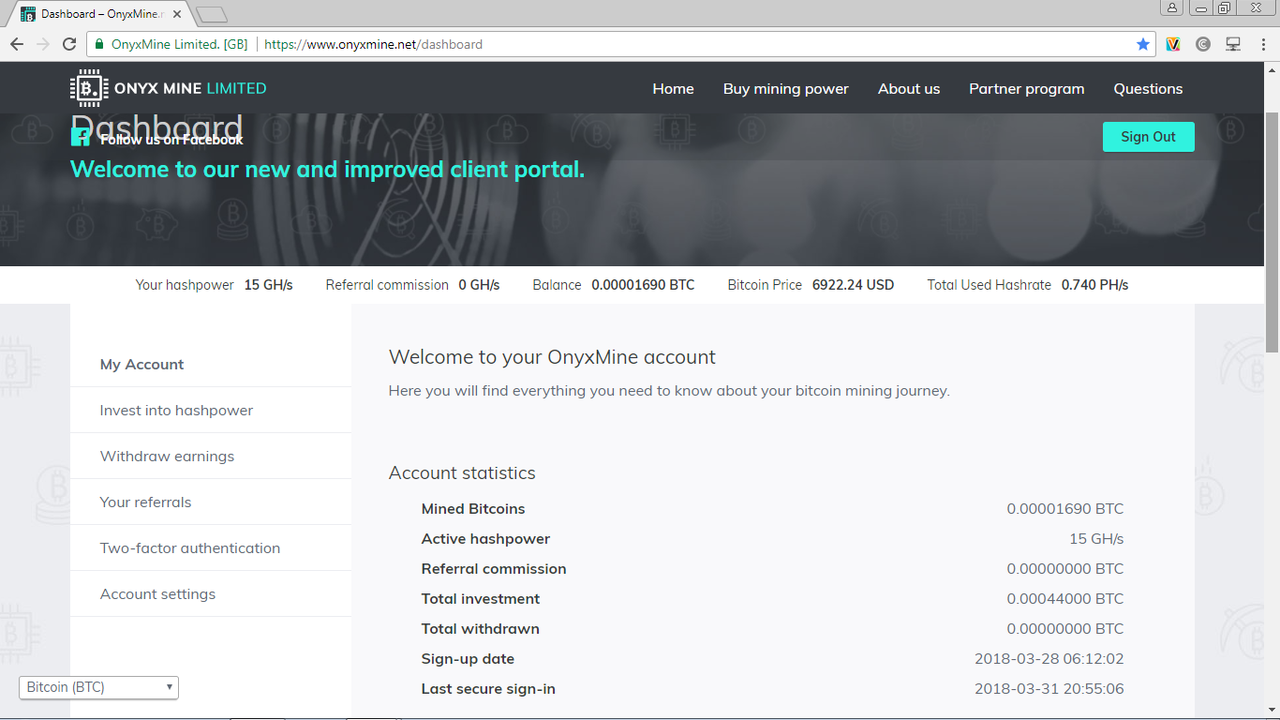
Task: Click the browser forward arrow
Action: [43, 44]
